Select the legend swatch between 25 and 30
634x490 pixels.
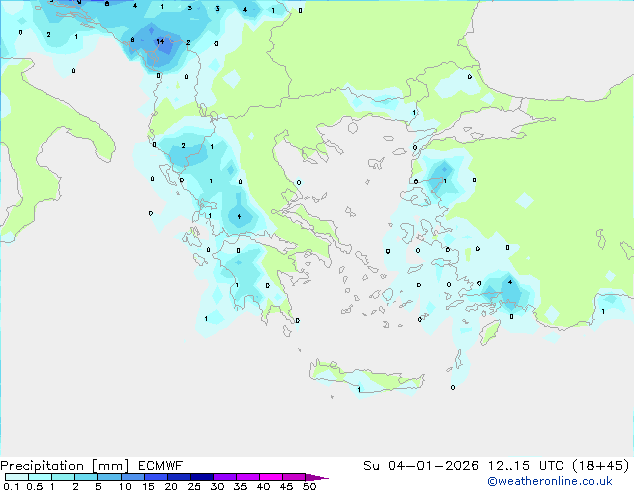(206, 477)
